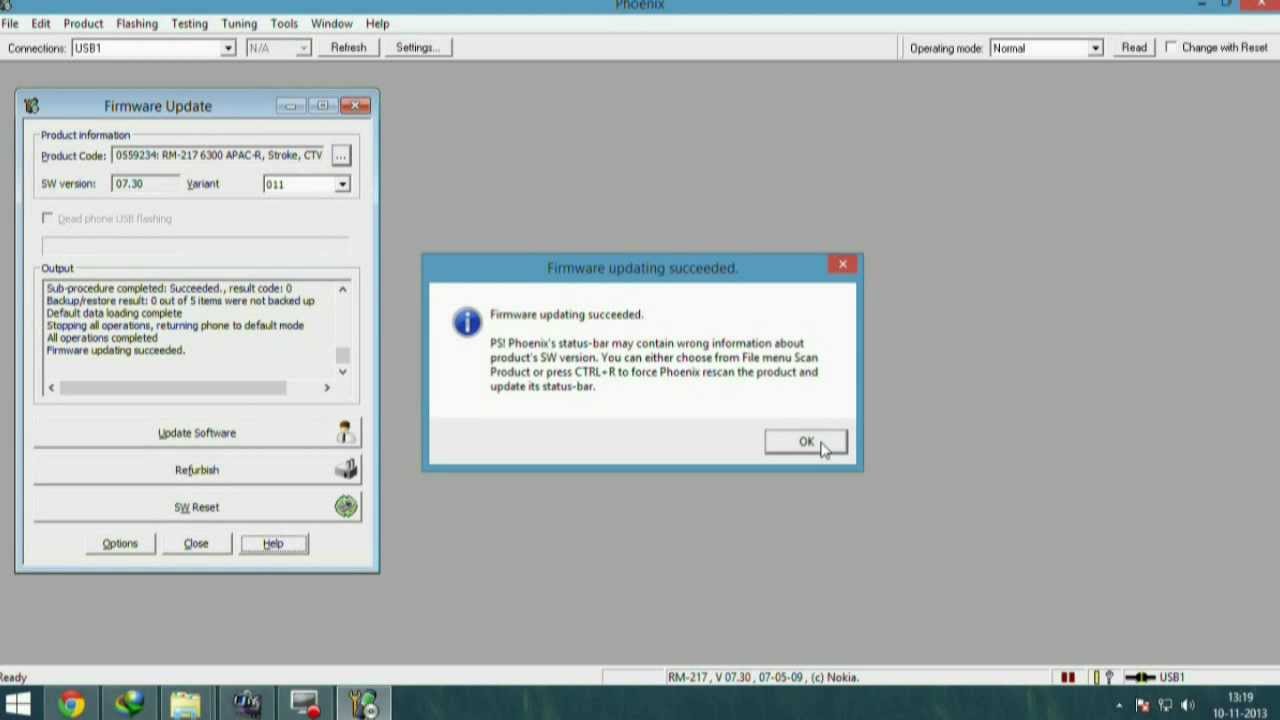
Task: Open the Tuning menu
Action: click(239, 23)
